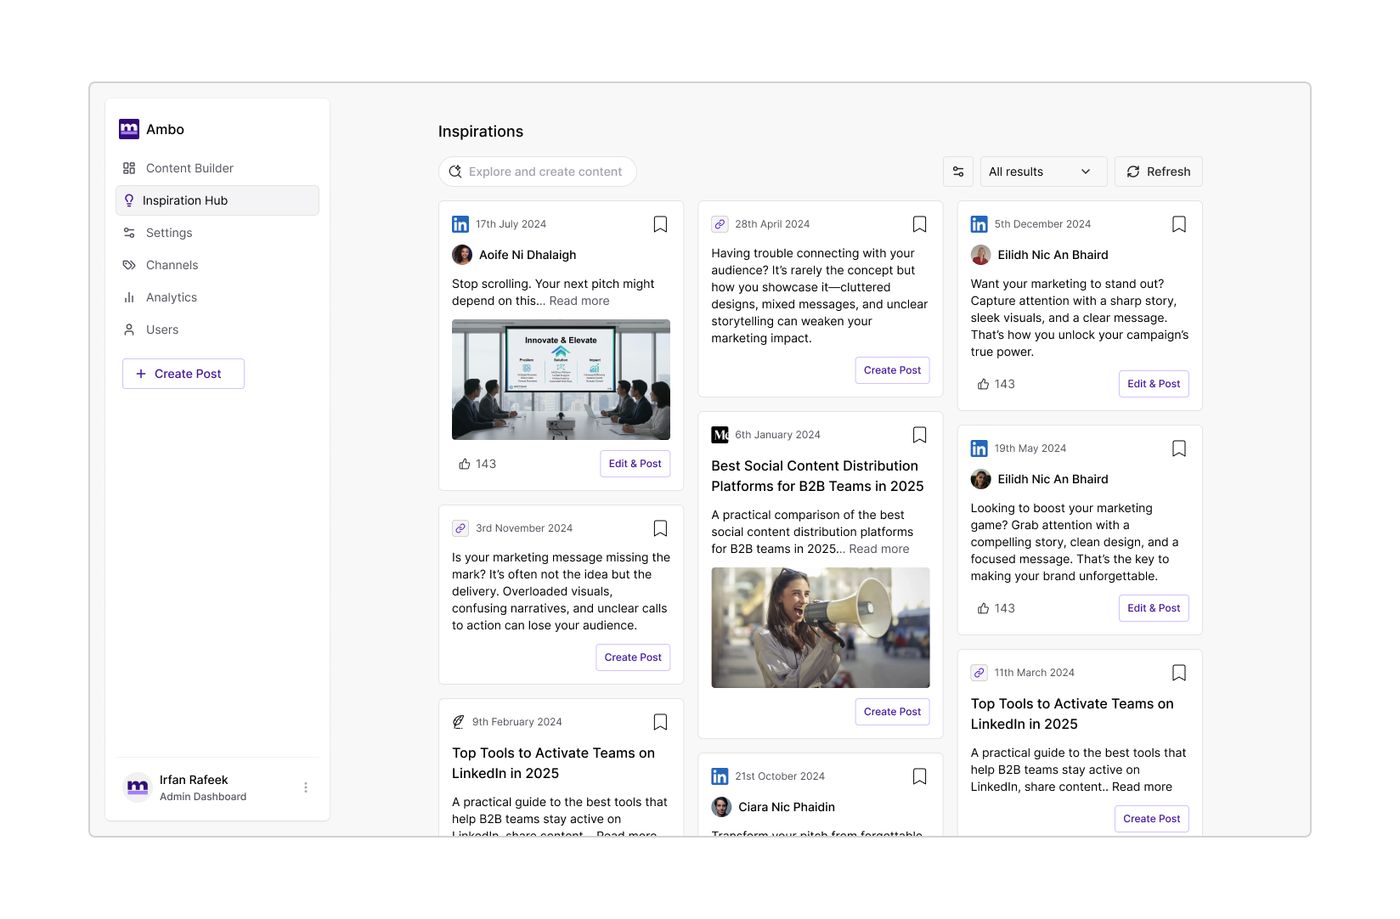
Task: Click Create Post on the 6th January post
Action: (892, 712)
